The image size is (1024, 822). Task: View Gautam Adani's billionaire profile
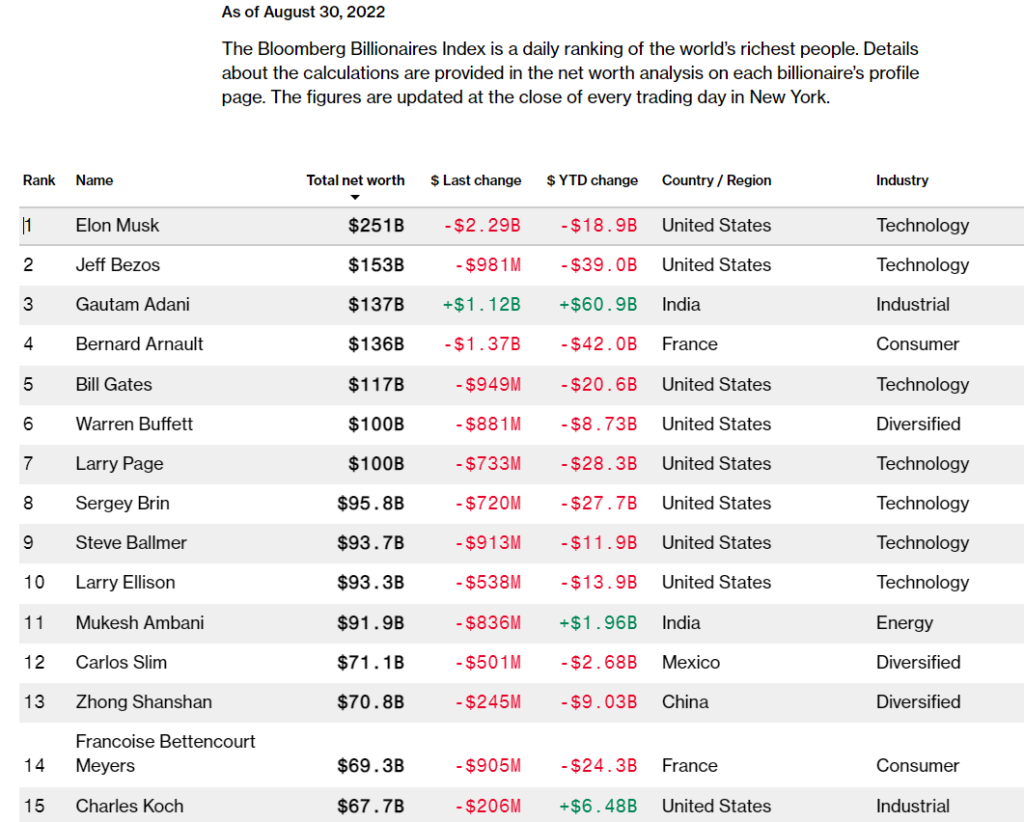(132, 305)
